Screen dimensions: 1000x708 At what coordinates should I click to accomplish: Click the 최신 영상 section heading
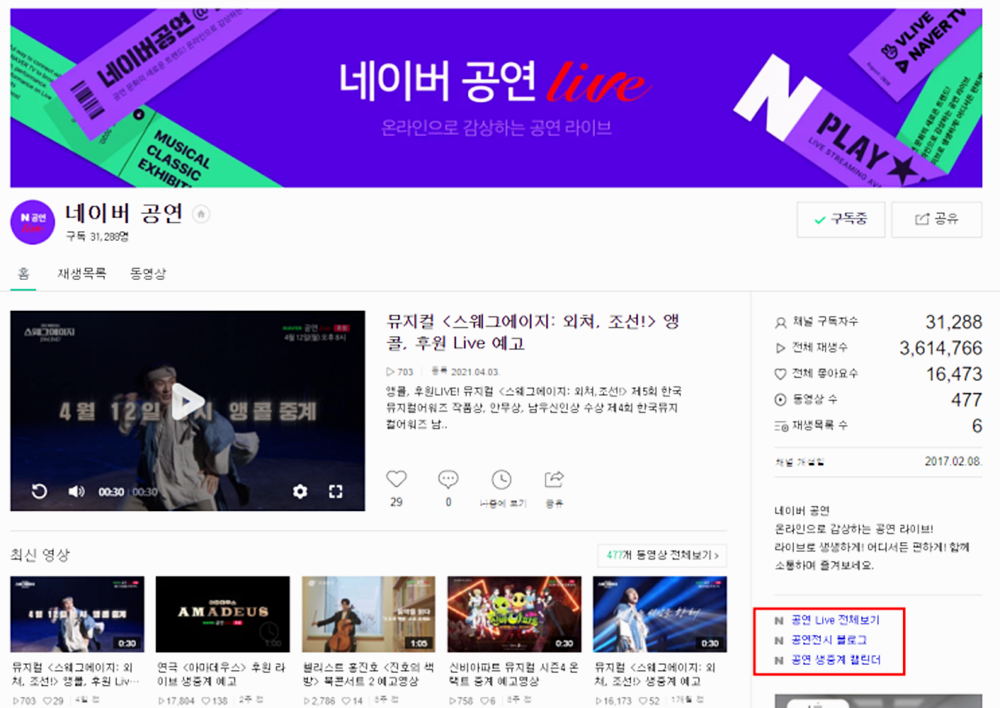(40, 555)
